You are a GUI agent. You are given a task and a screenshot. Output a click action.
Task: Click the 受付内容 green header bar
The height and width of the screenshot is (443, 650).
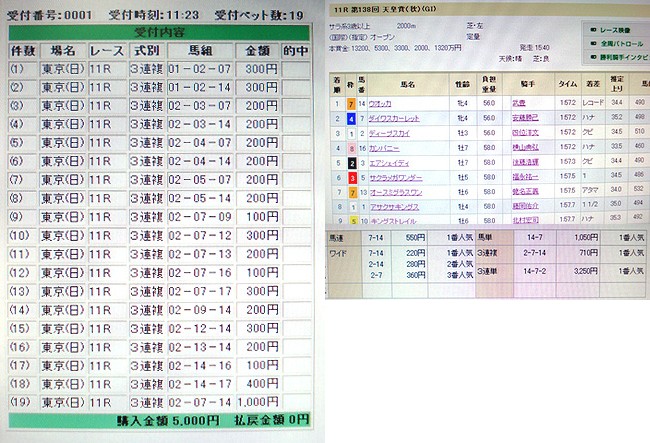pos(161,31)
